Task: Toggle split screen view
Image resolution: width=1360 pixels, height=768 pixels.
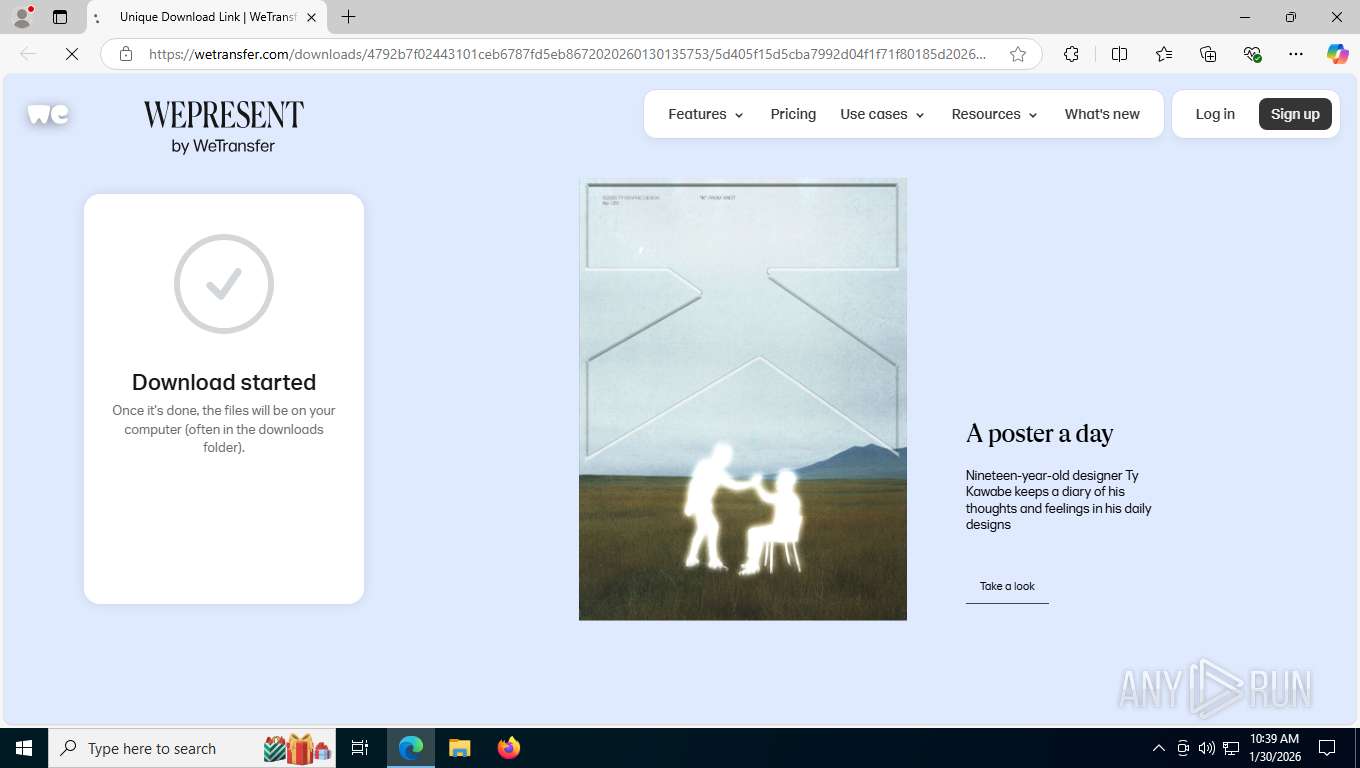Action: [x=1119, y=54]
